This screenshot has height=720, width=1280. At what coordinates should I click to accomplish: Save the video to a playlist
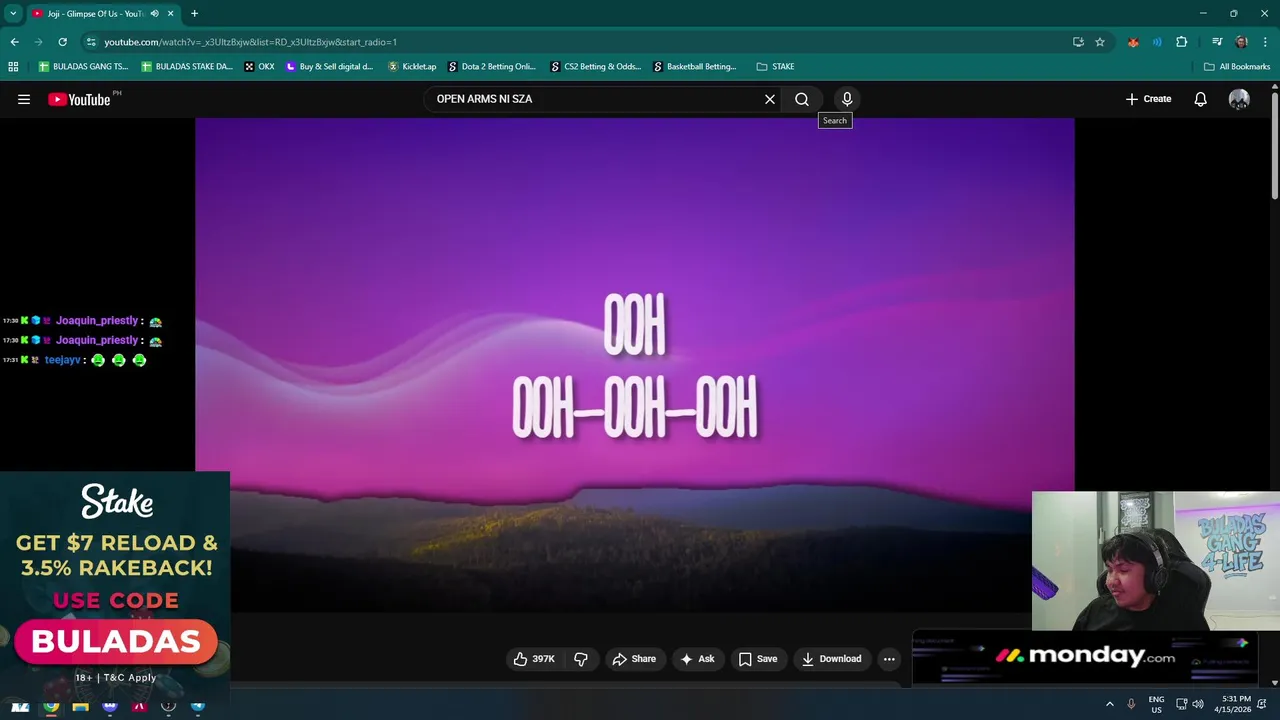coord(758,659)
